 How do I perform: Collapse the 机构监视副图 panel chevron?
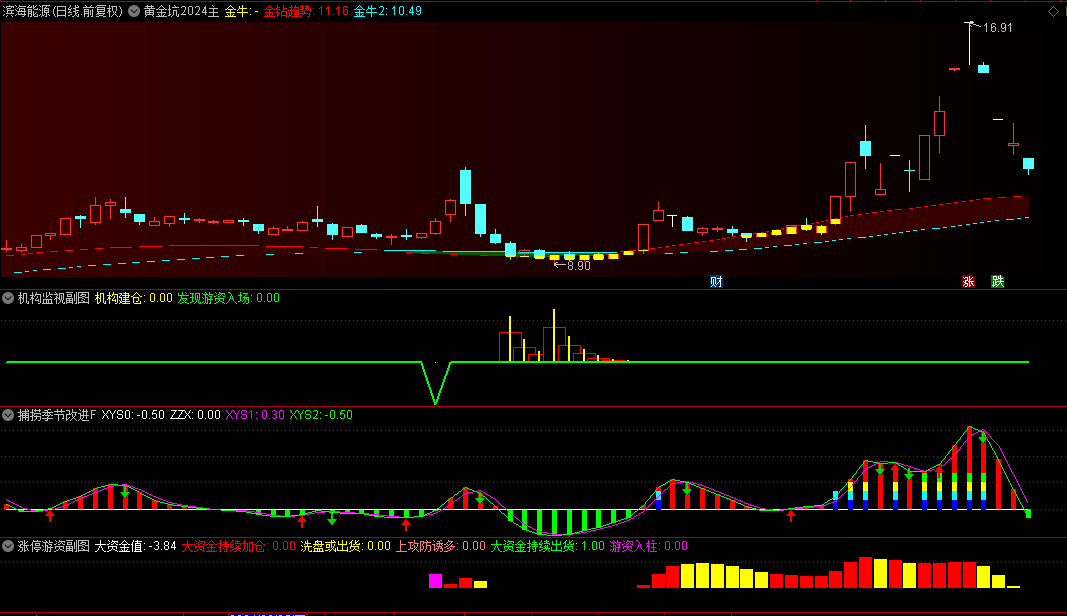[8, 298]
